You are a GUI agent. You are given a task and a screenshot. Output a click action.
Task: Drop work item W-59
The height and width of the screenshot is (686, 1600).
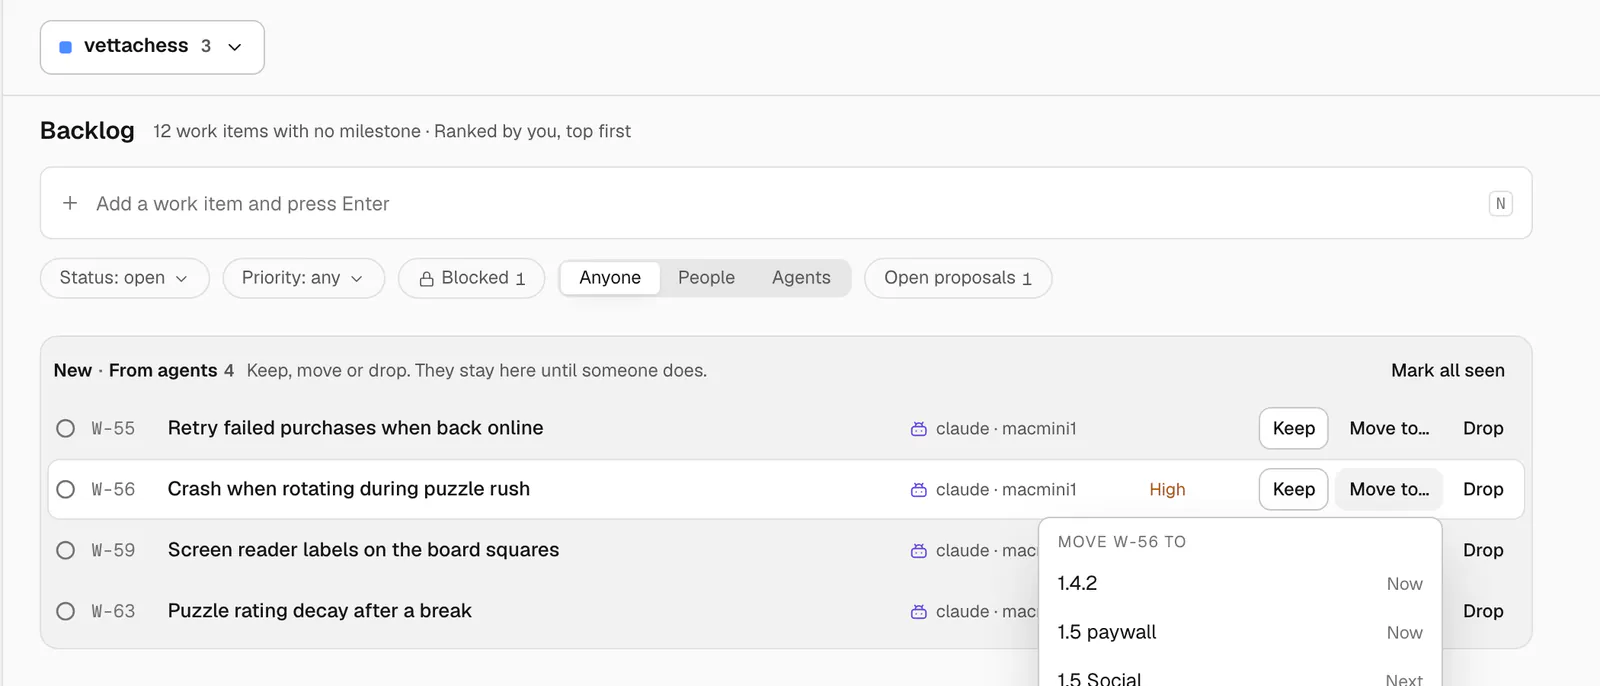point(1483,550)
